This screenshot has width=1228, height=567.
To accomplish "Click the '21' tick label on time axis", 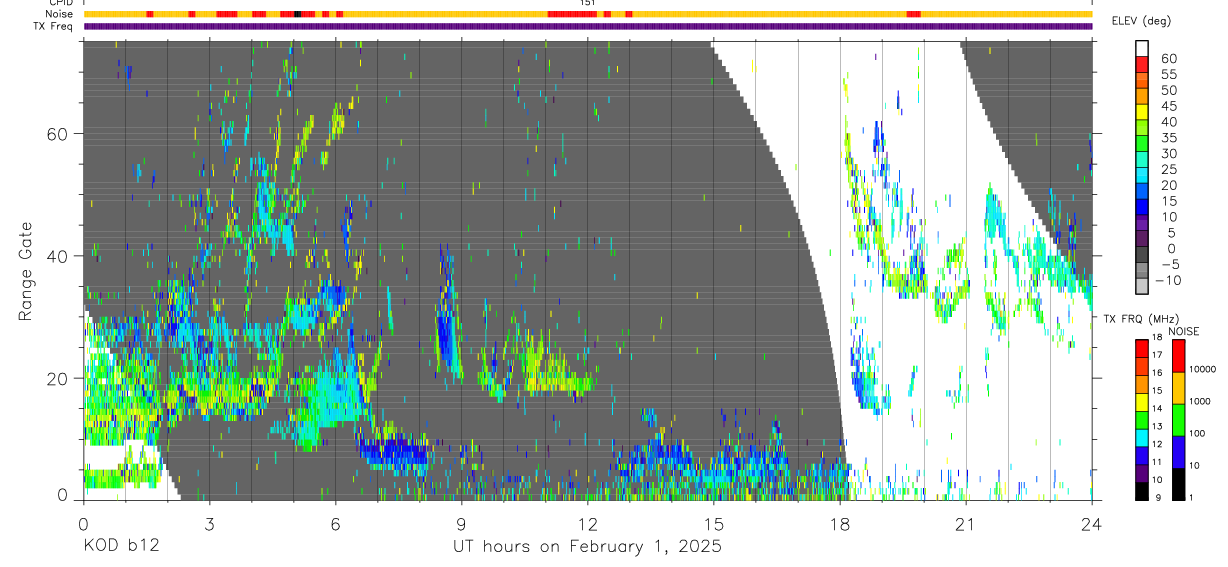I will click(966, 524).
